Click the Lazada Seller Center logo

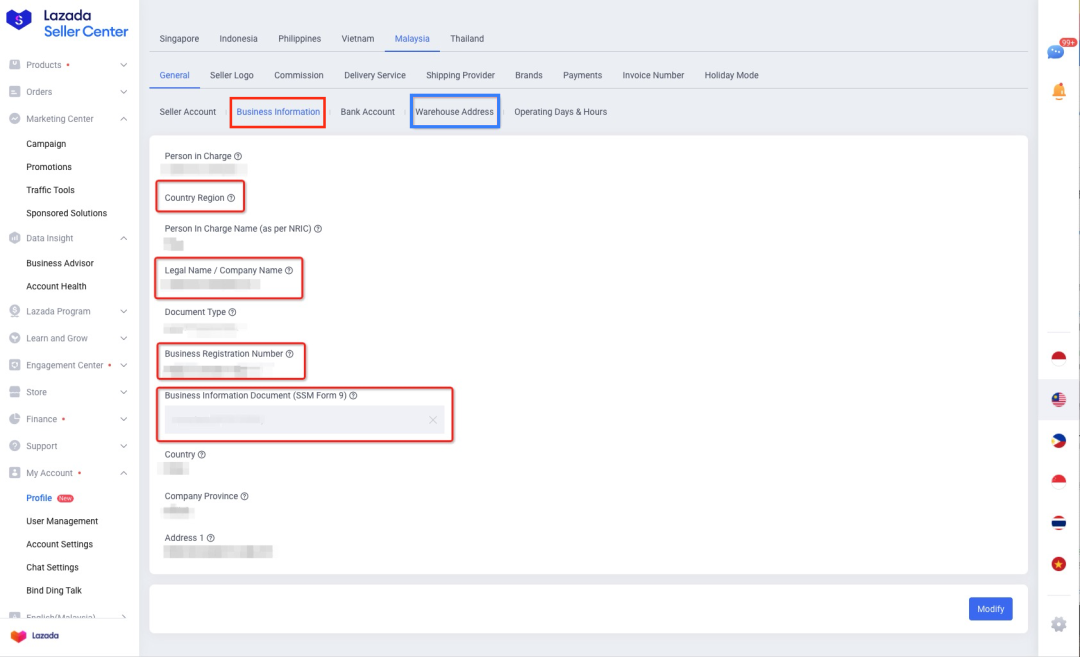coord(67,23)
